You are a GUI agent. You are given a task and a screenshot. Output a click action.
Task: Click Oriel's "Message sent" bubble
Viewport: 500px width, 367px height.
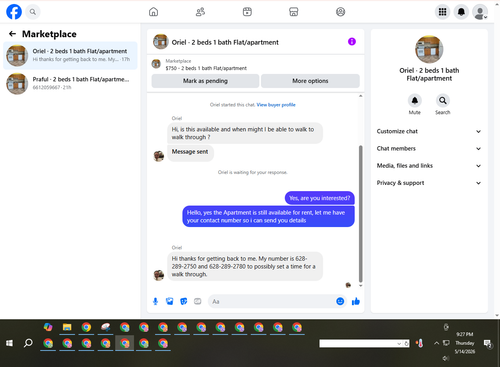[x=190, y=152]
